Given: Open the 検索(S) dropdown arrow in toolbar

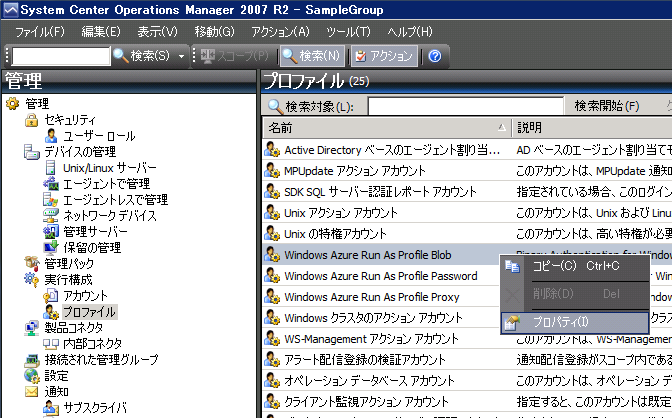Looking at the screenshot, I should (181, 56).
